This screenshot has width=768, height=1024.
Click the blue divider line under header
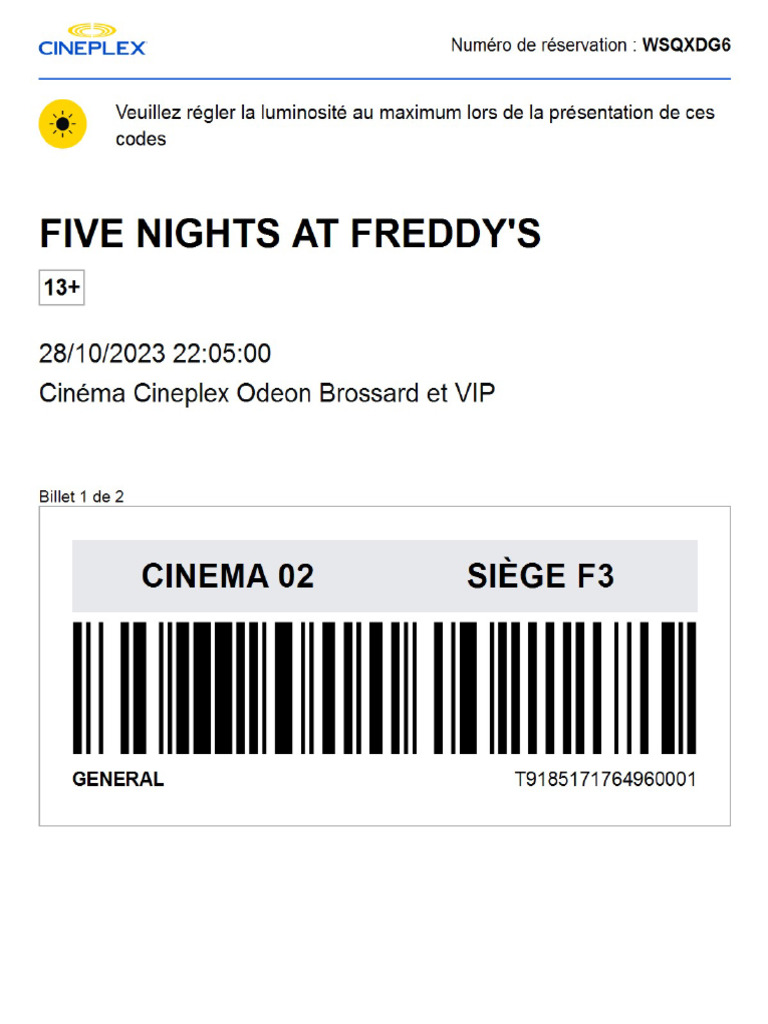point(385,79)
